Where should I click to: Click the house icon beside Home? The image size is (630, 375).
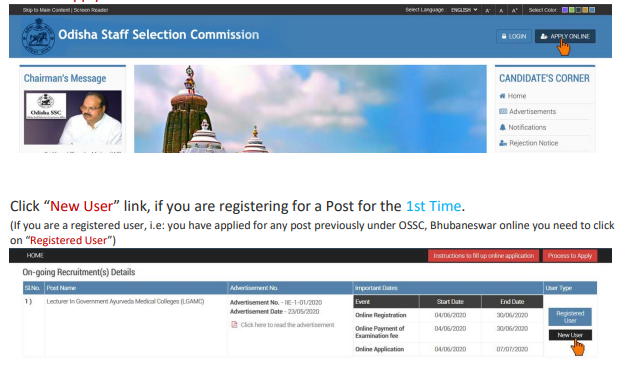502,96
